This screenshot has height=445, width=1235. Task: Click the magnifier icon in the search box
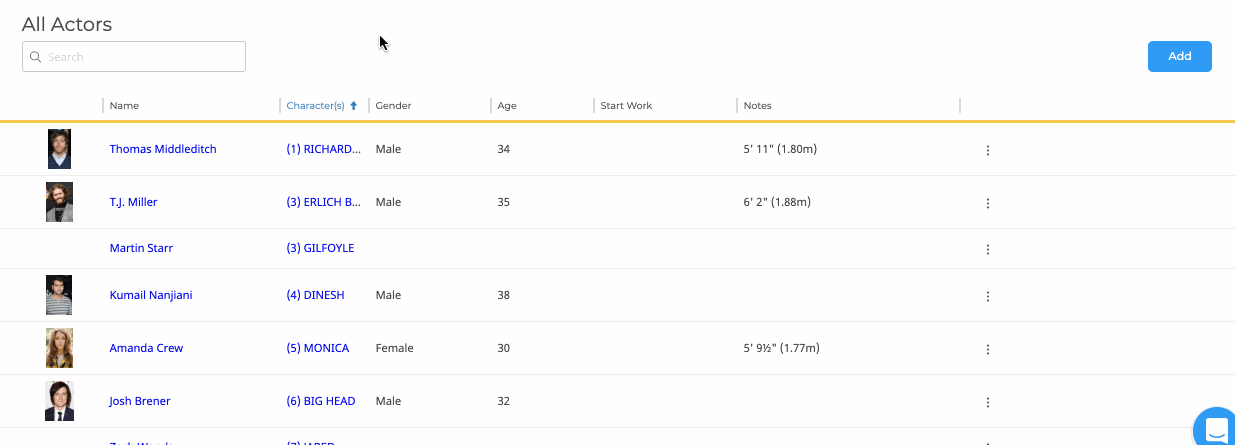(36, 57)
